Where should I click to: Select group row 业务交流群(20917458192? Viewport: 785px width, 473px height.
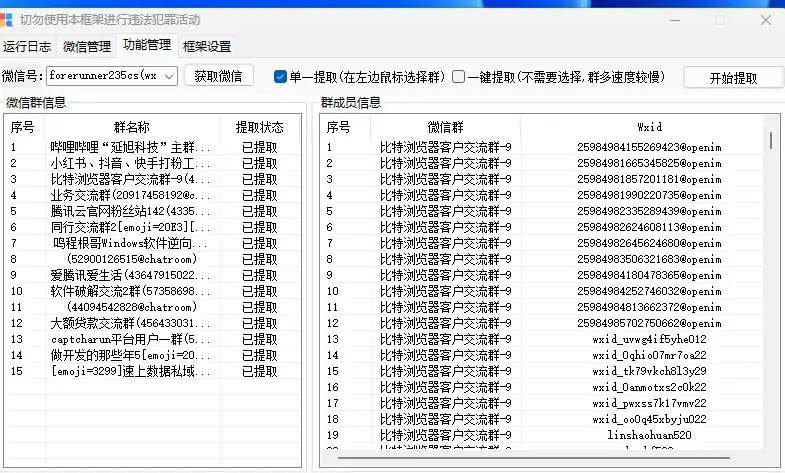click(x=153, y=195)
